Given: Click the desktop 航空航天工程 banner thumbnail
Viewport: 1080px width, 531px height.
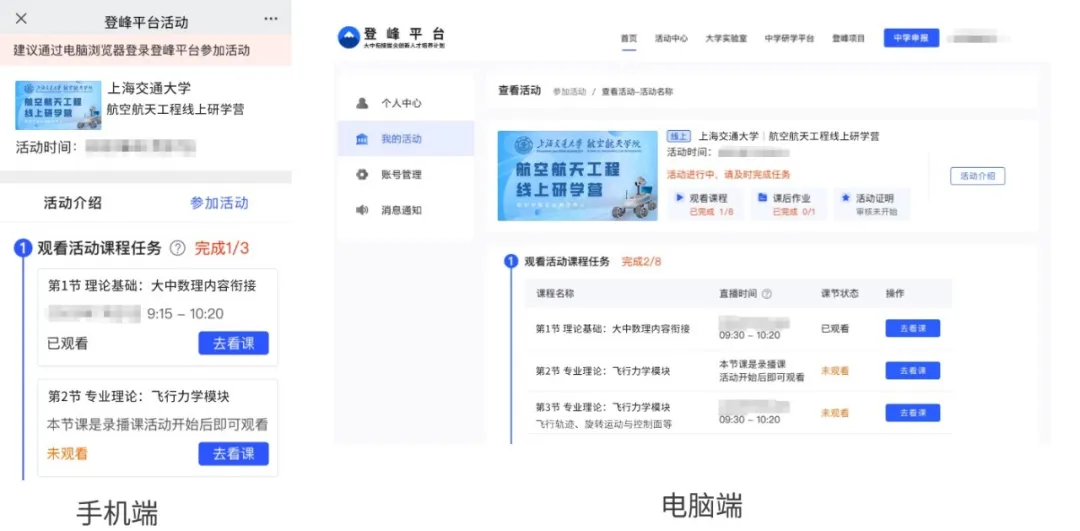Looking at the screenshot, I should [577, 176].
